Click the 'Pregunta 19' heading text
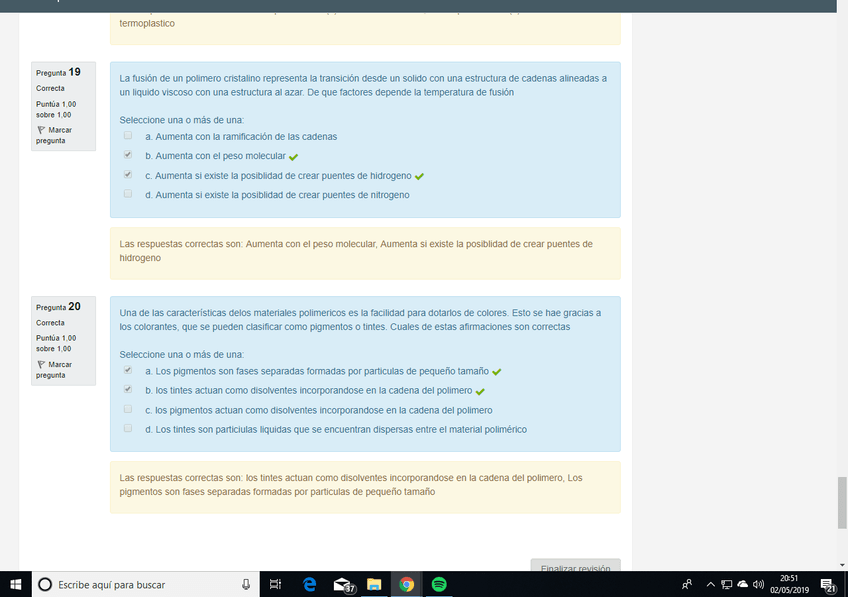This screenshot has width=848, height=597. pyautogui.click(x=58, y=72)
